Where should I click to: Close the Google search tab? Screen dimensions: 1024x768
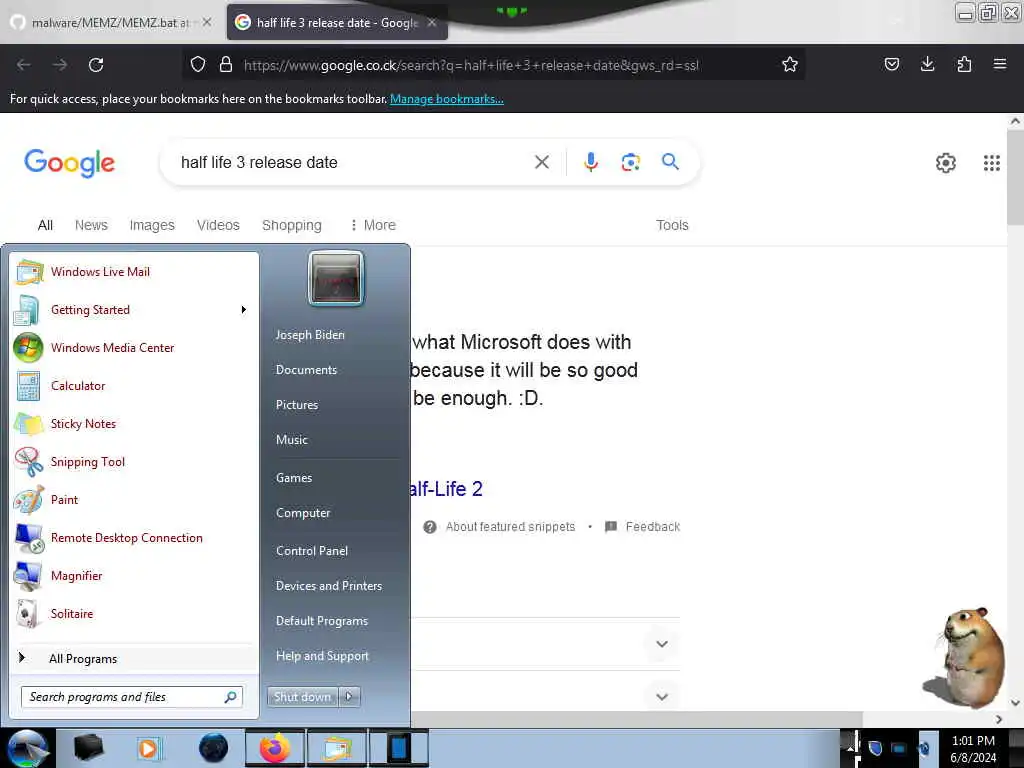[x=432, y=22]
